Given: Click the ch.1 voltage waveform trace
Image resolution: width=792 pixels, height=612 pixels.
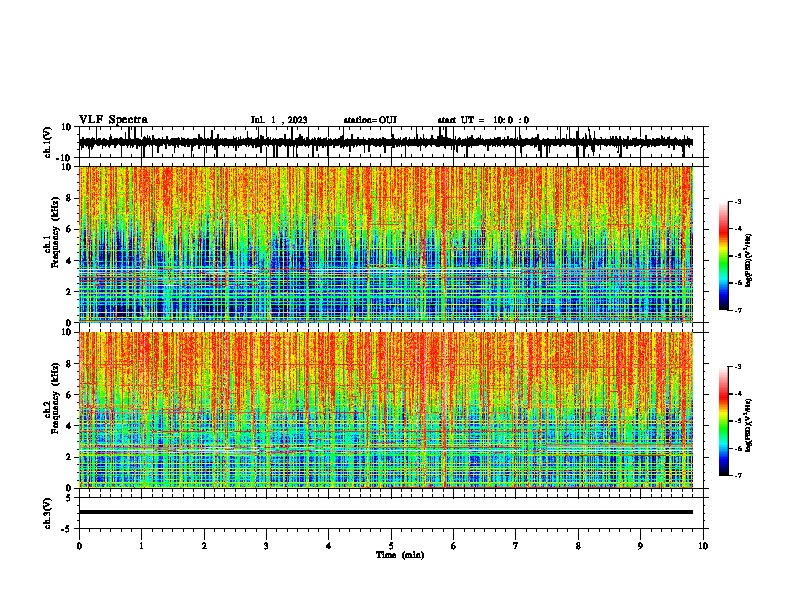Looking at the screenshot, I should (385, 142).
